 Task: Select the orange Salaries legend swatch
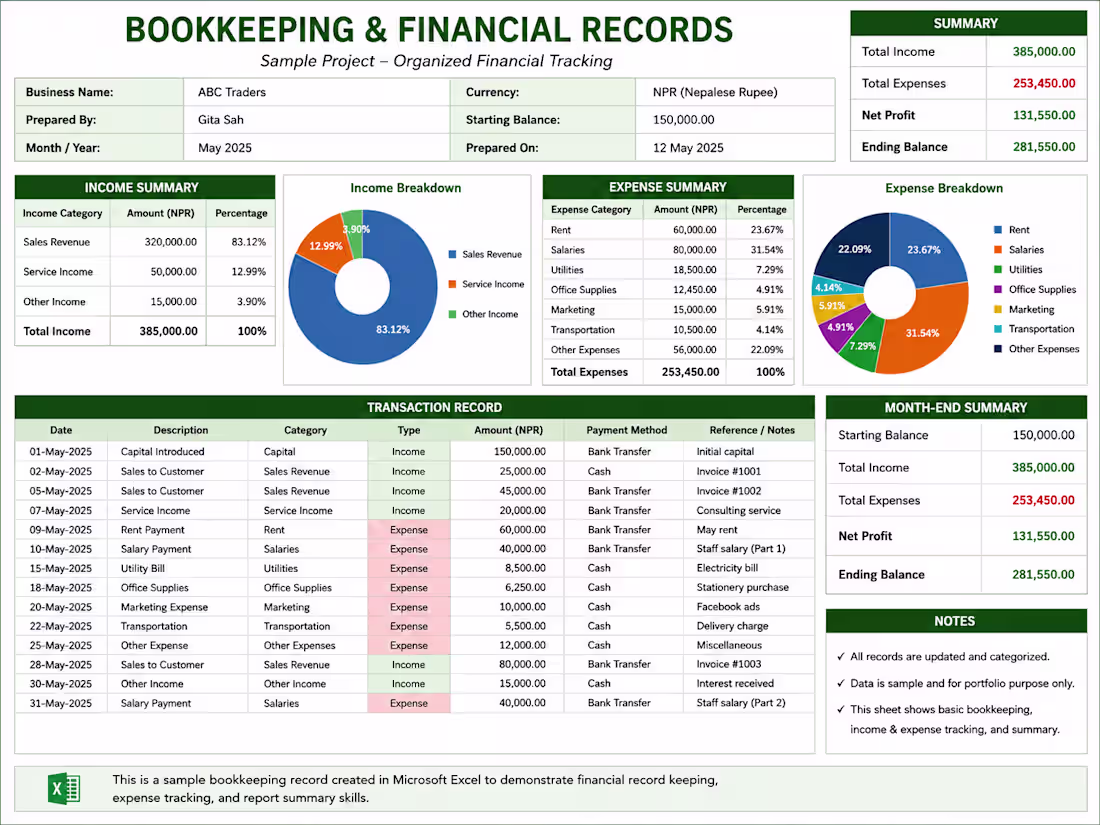(x=998, y=249)
